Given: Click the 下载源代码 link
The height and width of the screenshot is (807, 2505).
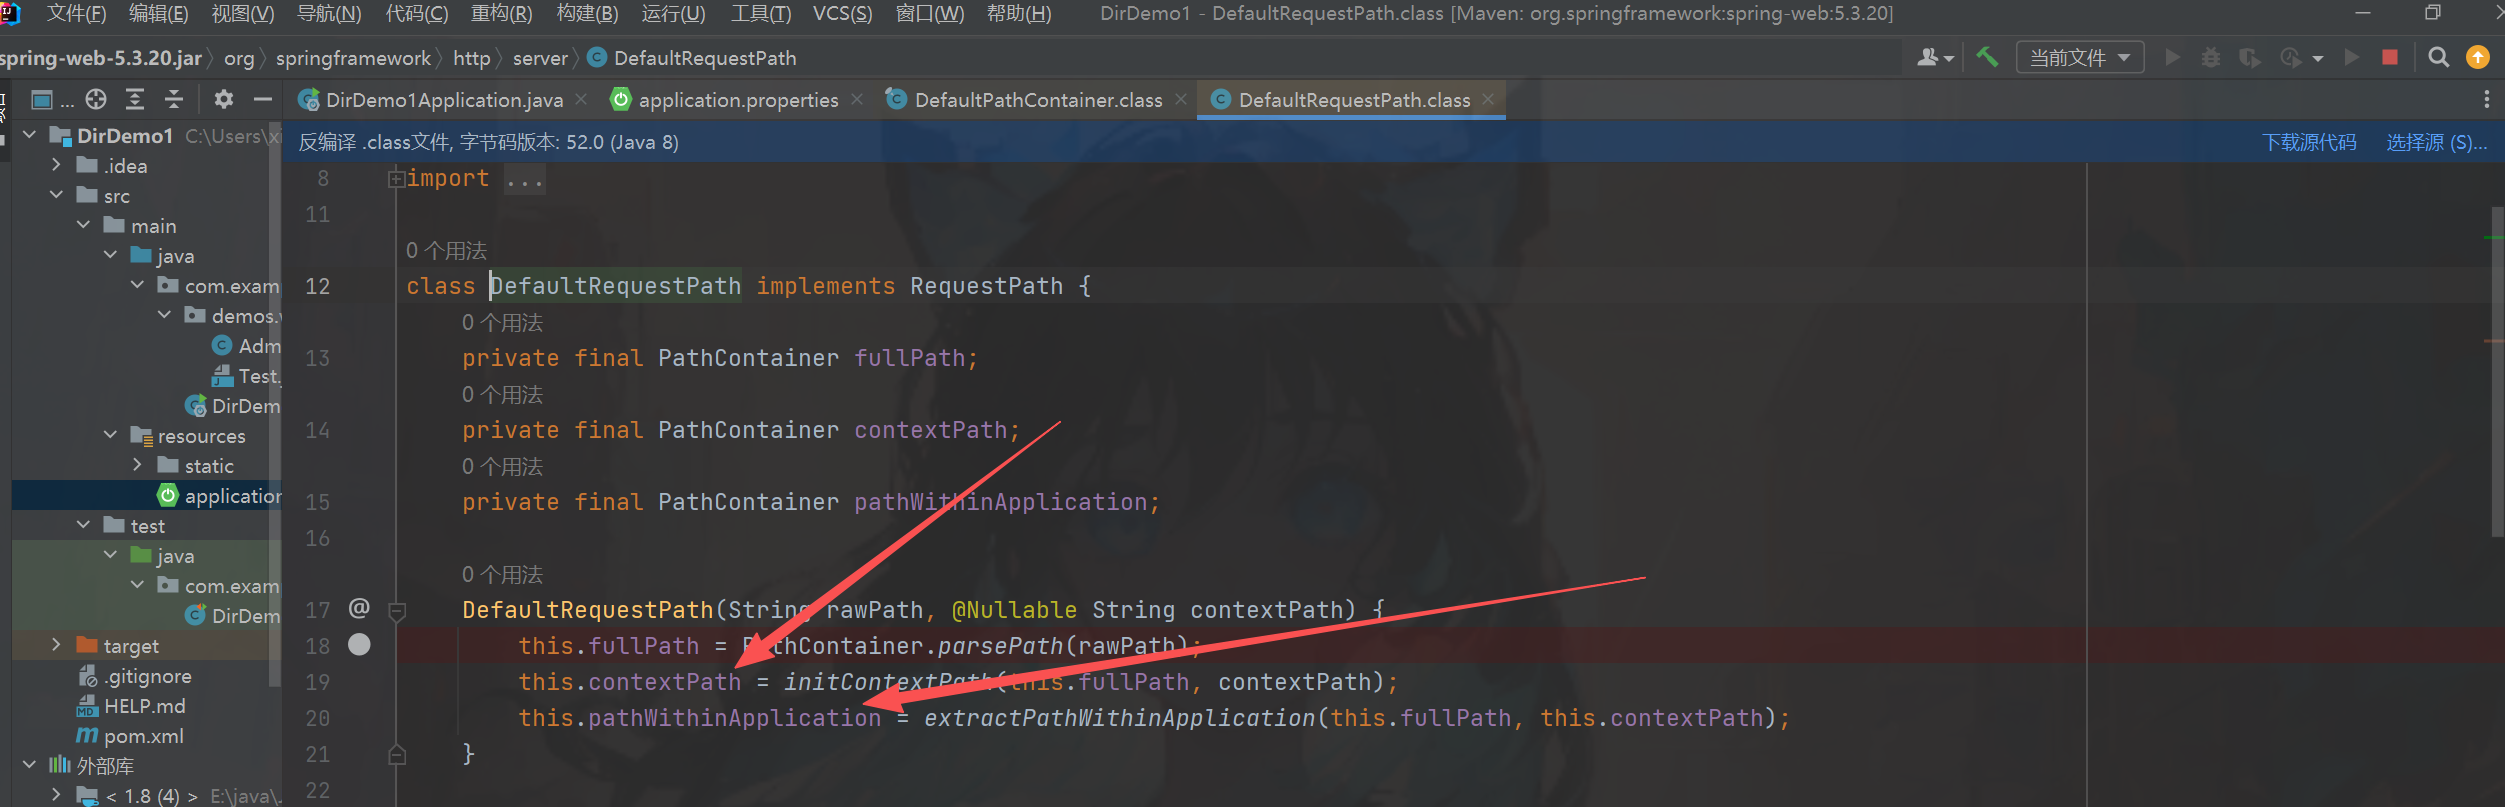Looking at the screenshot, I should tap(2308, 142).
